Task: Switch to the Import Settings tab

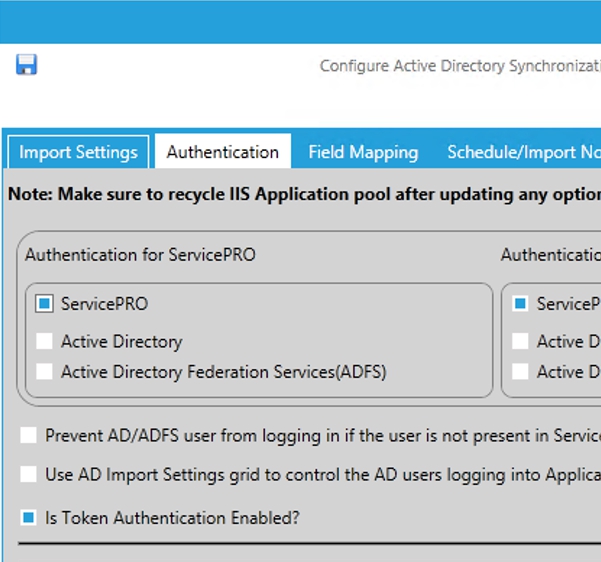Action: point(78,152)
